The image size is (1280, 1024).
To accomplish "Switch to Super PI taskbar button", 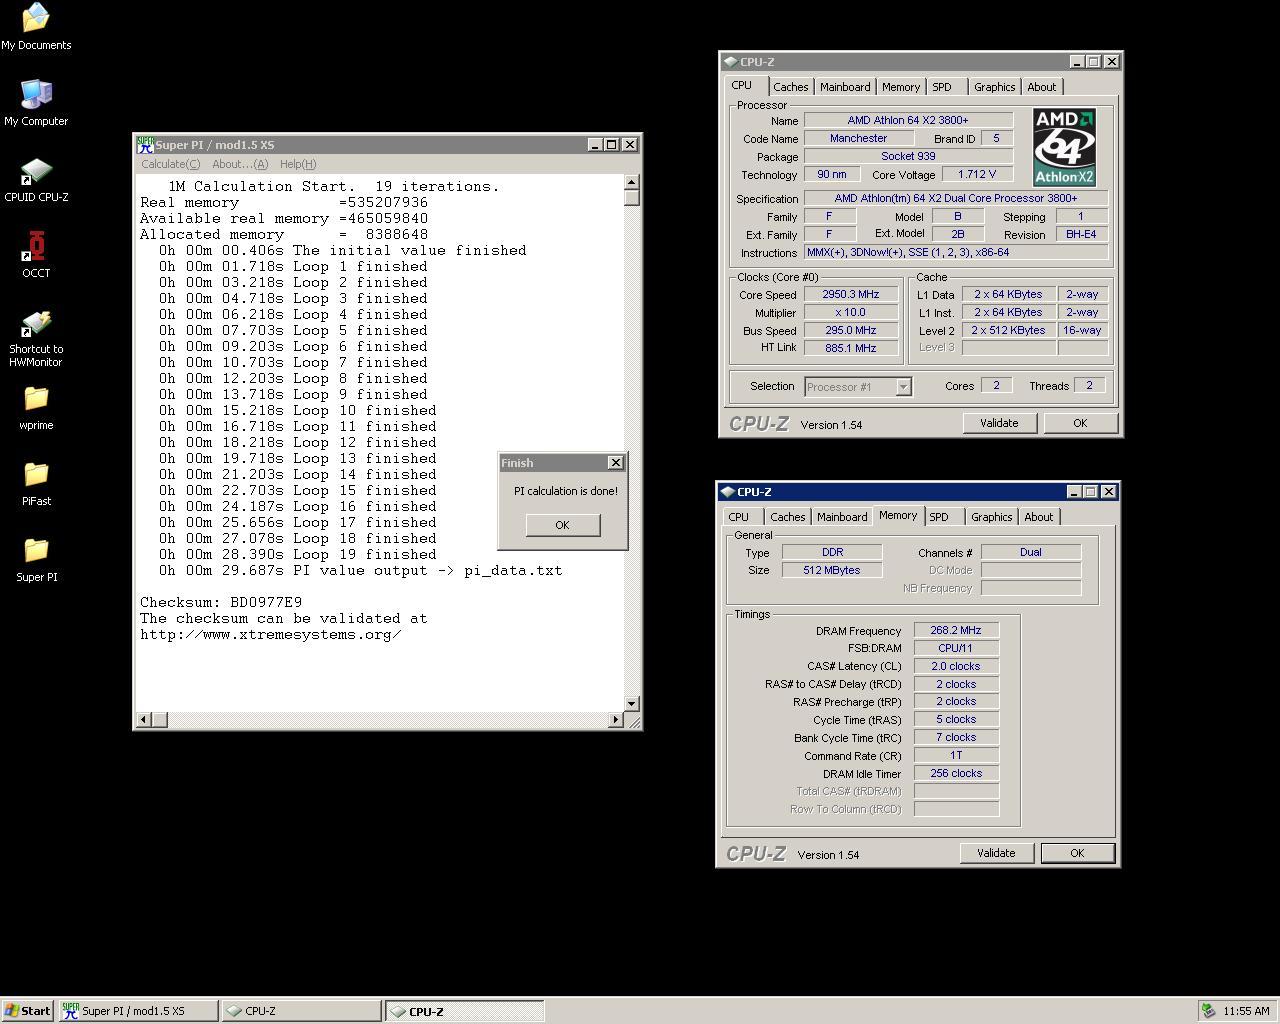I will (x=138, y=1011).
